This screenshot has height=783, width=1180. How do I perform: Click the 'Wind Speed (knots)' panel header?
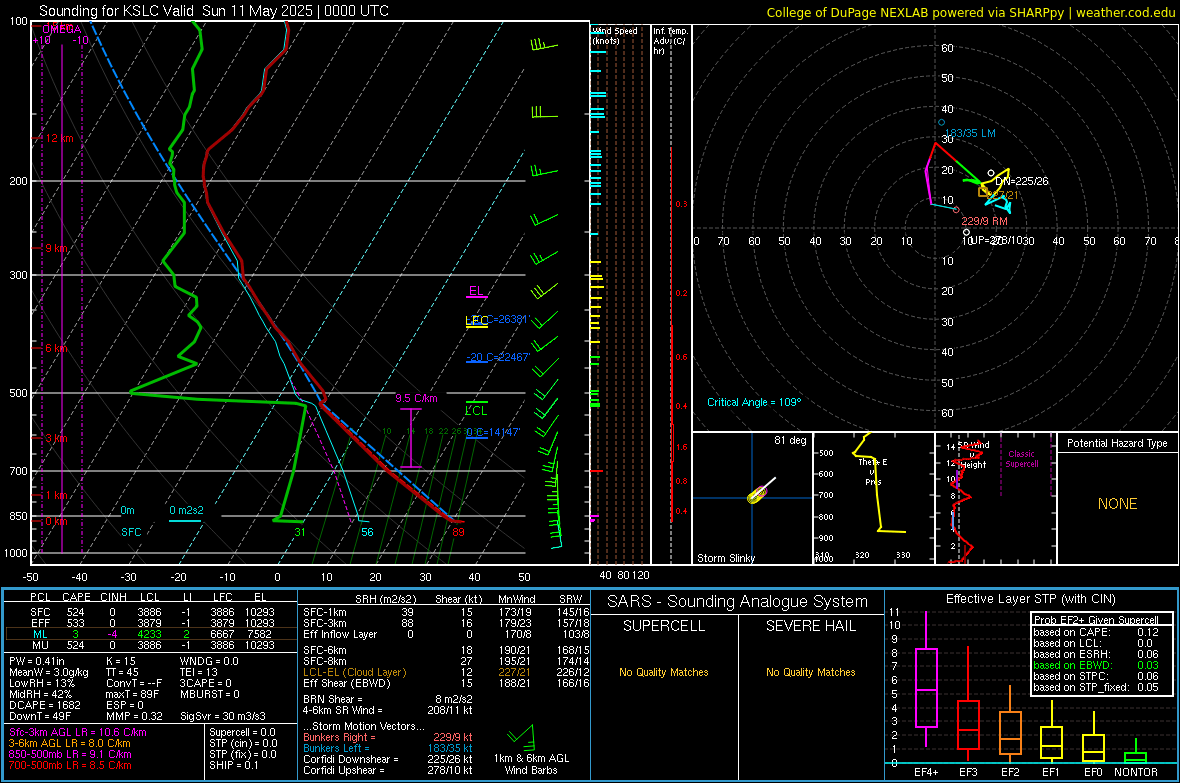614,35
